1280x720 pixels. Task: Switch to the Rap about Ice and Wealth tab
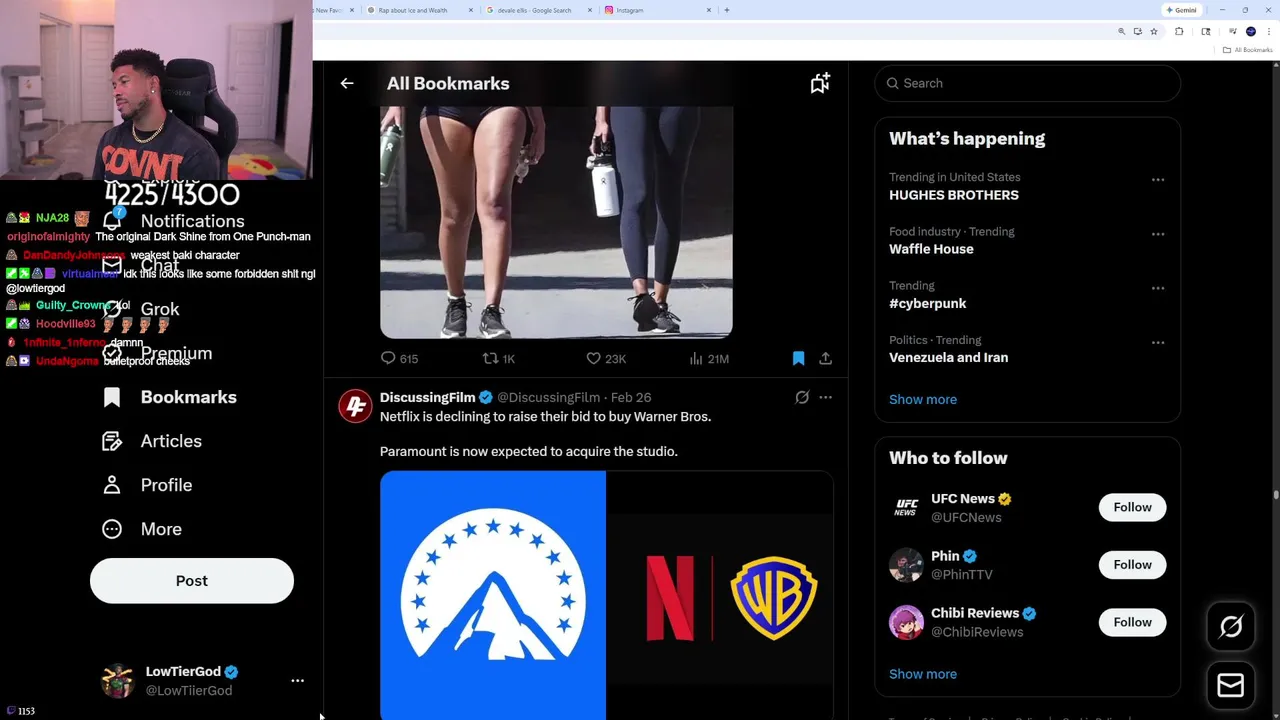(420, 10)
